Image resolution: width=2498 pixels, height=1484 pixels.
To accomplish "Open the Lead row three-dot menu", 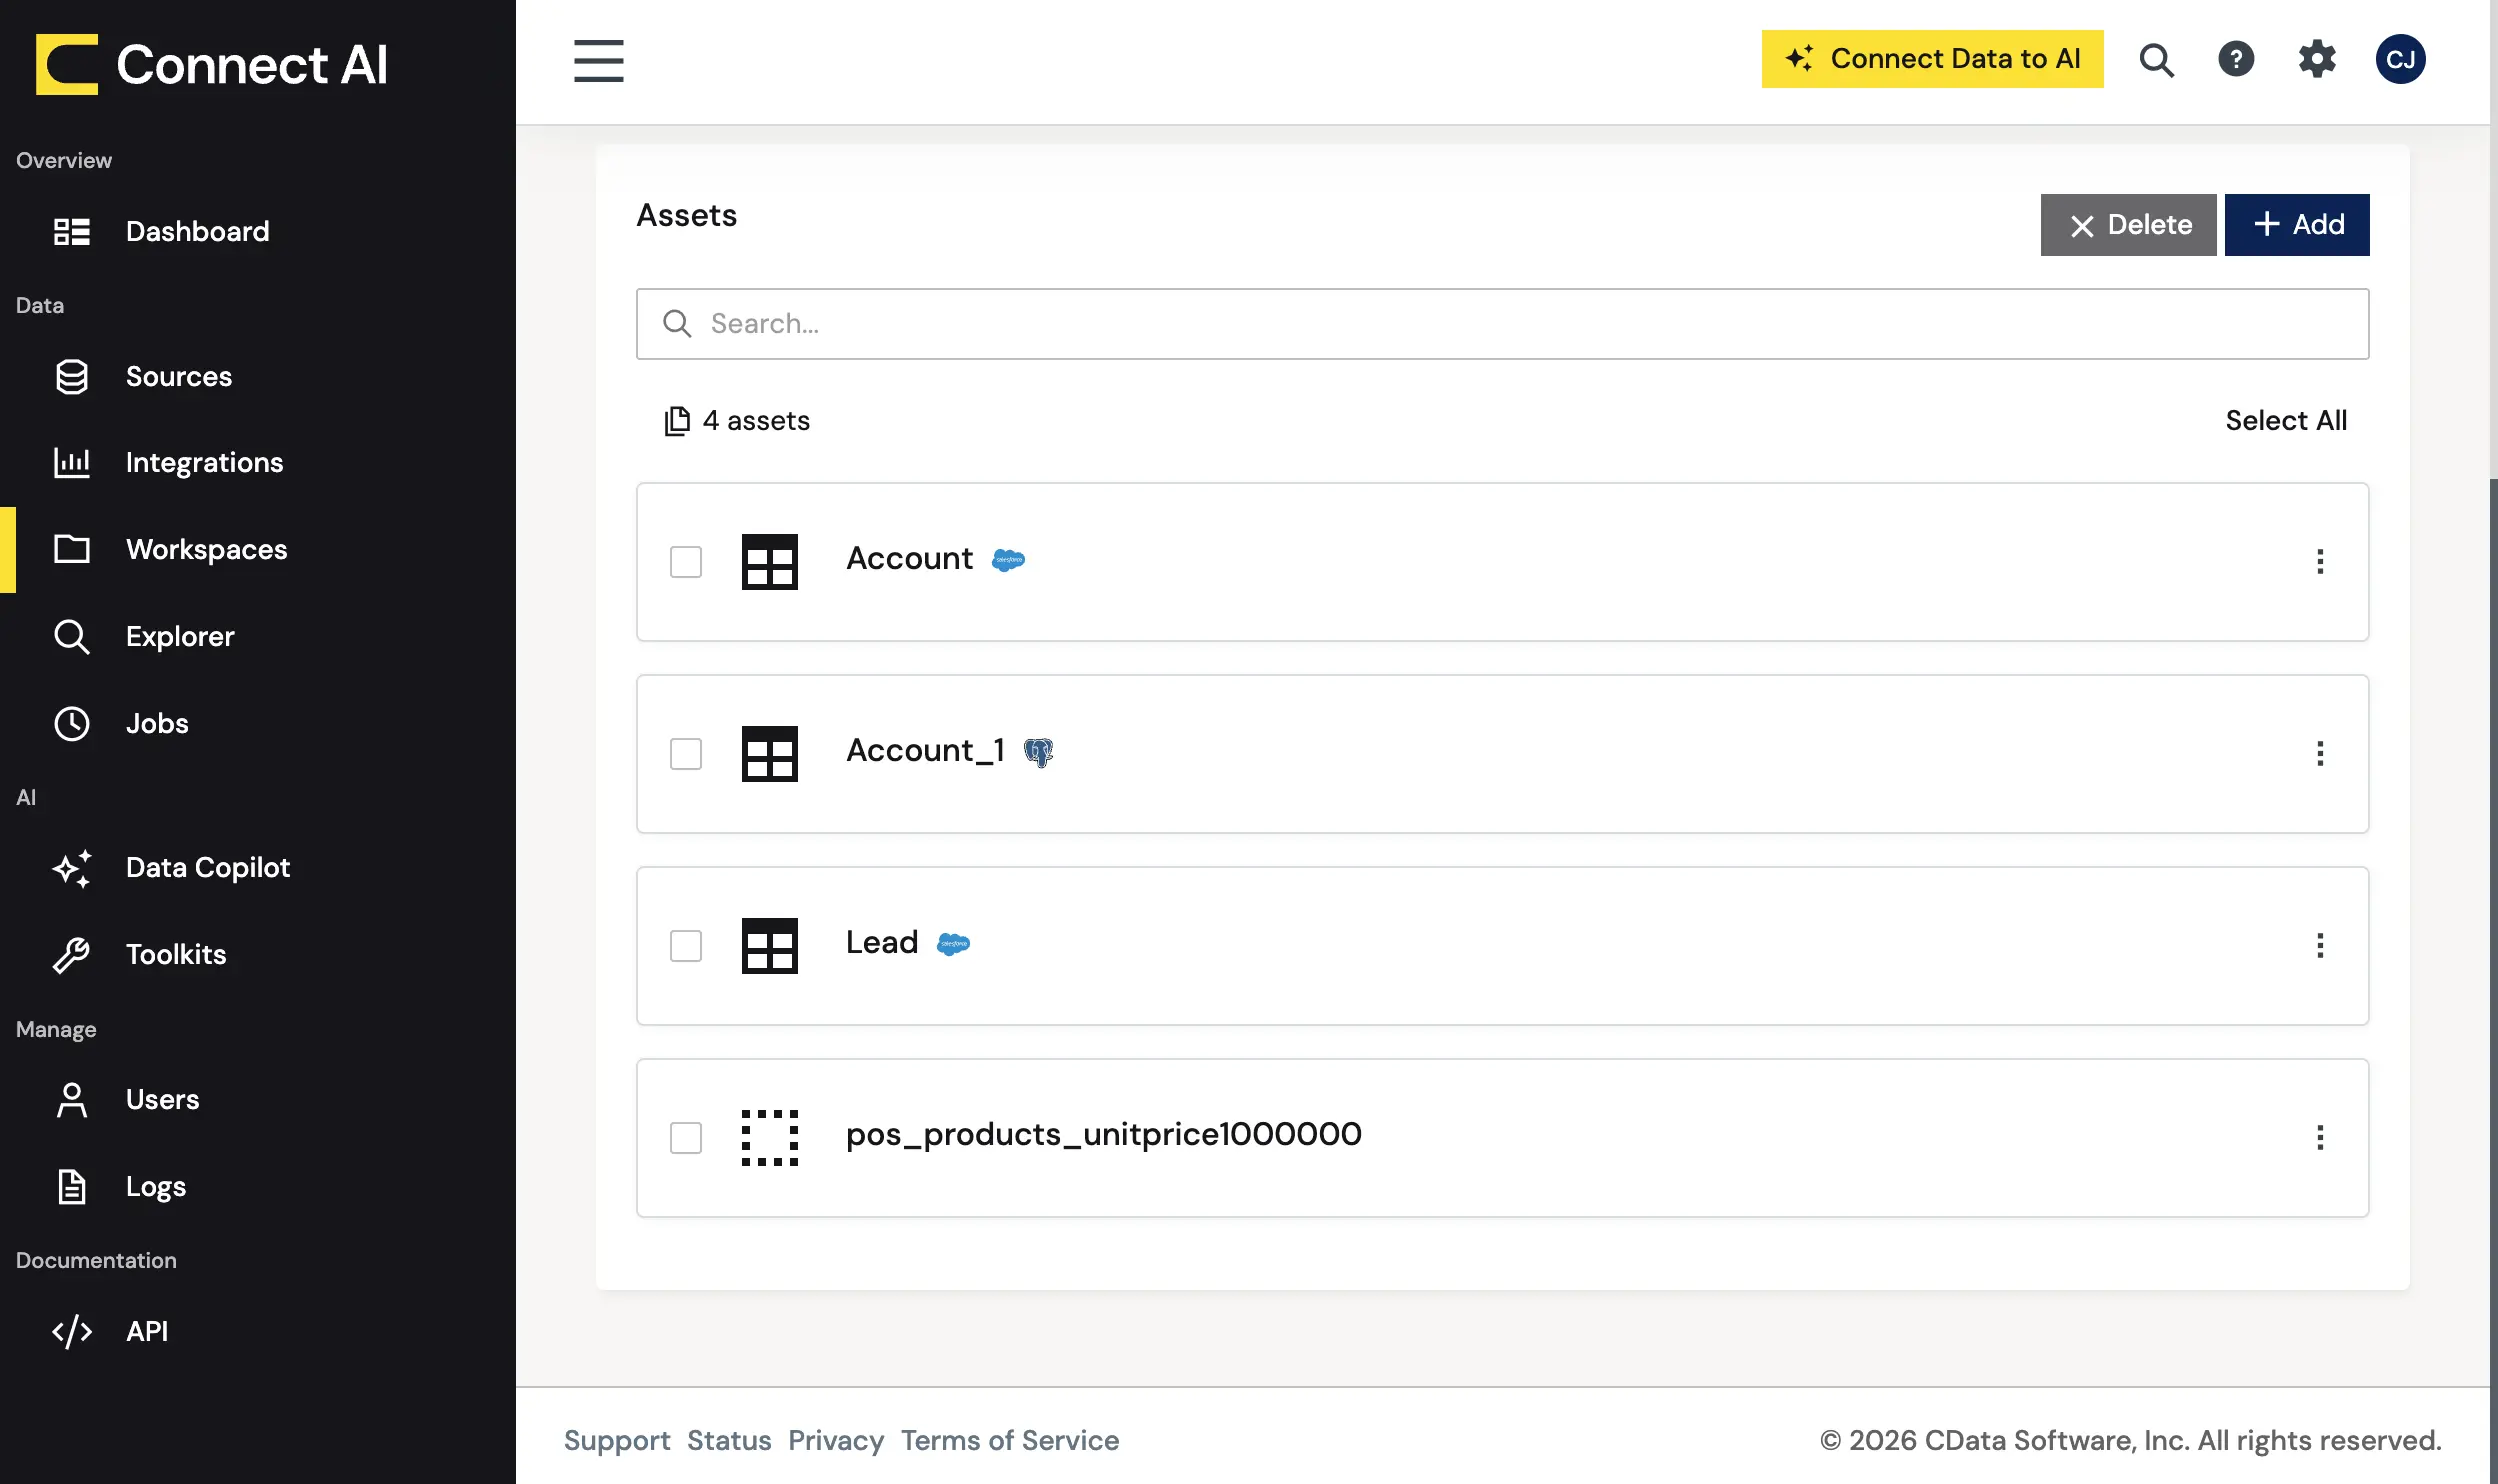I will click(2320, 946).
